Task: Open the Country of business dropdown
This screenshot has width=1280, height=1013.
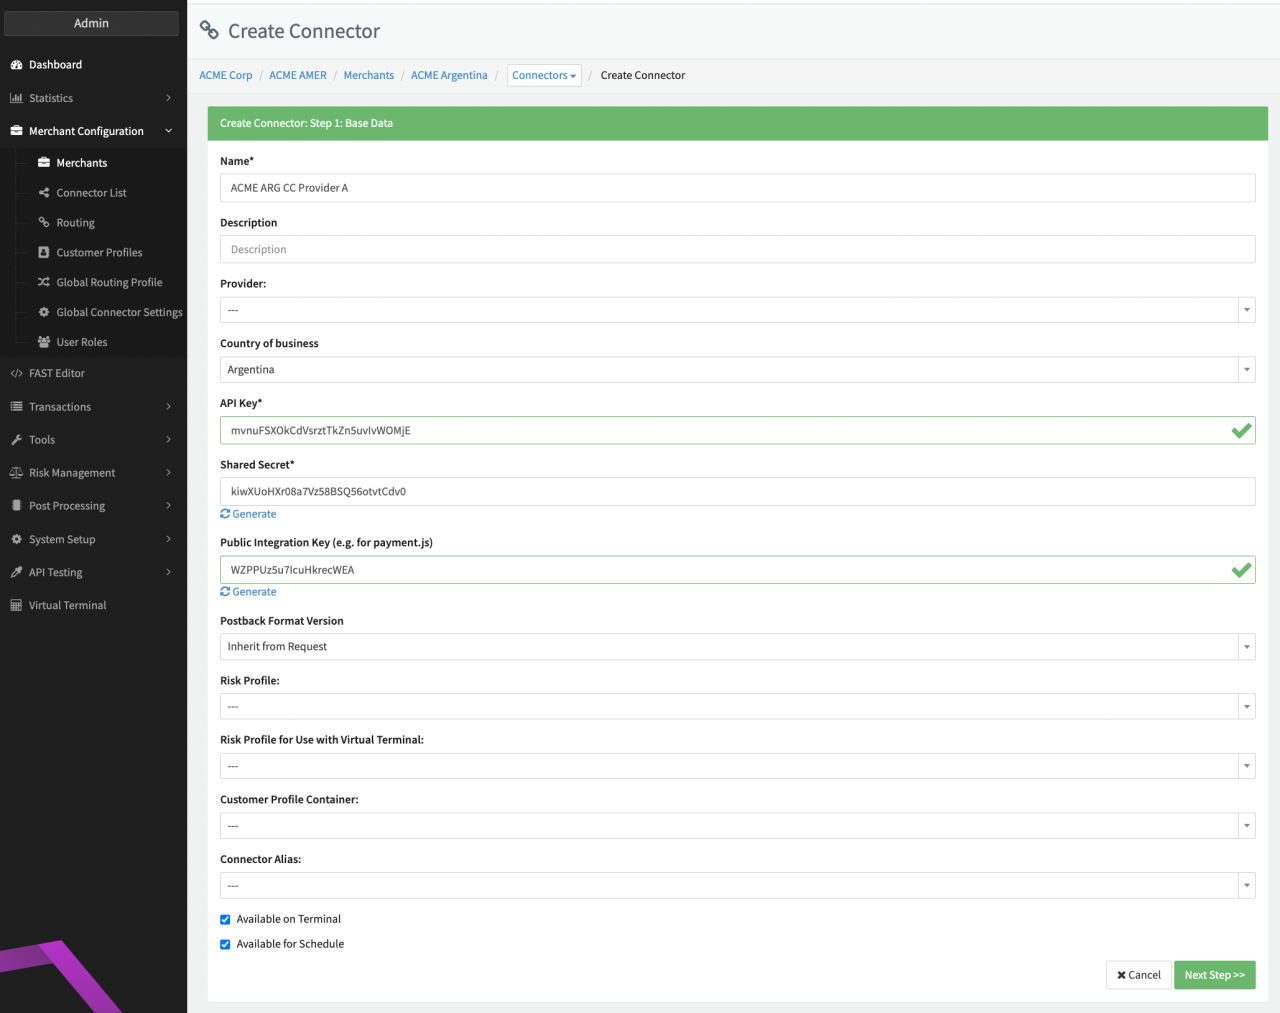Action: tap(1246, 369)
